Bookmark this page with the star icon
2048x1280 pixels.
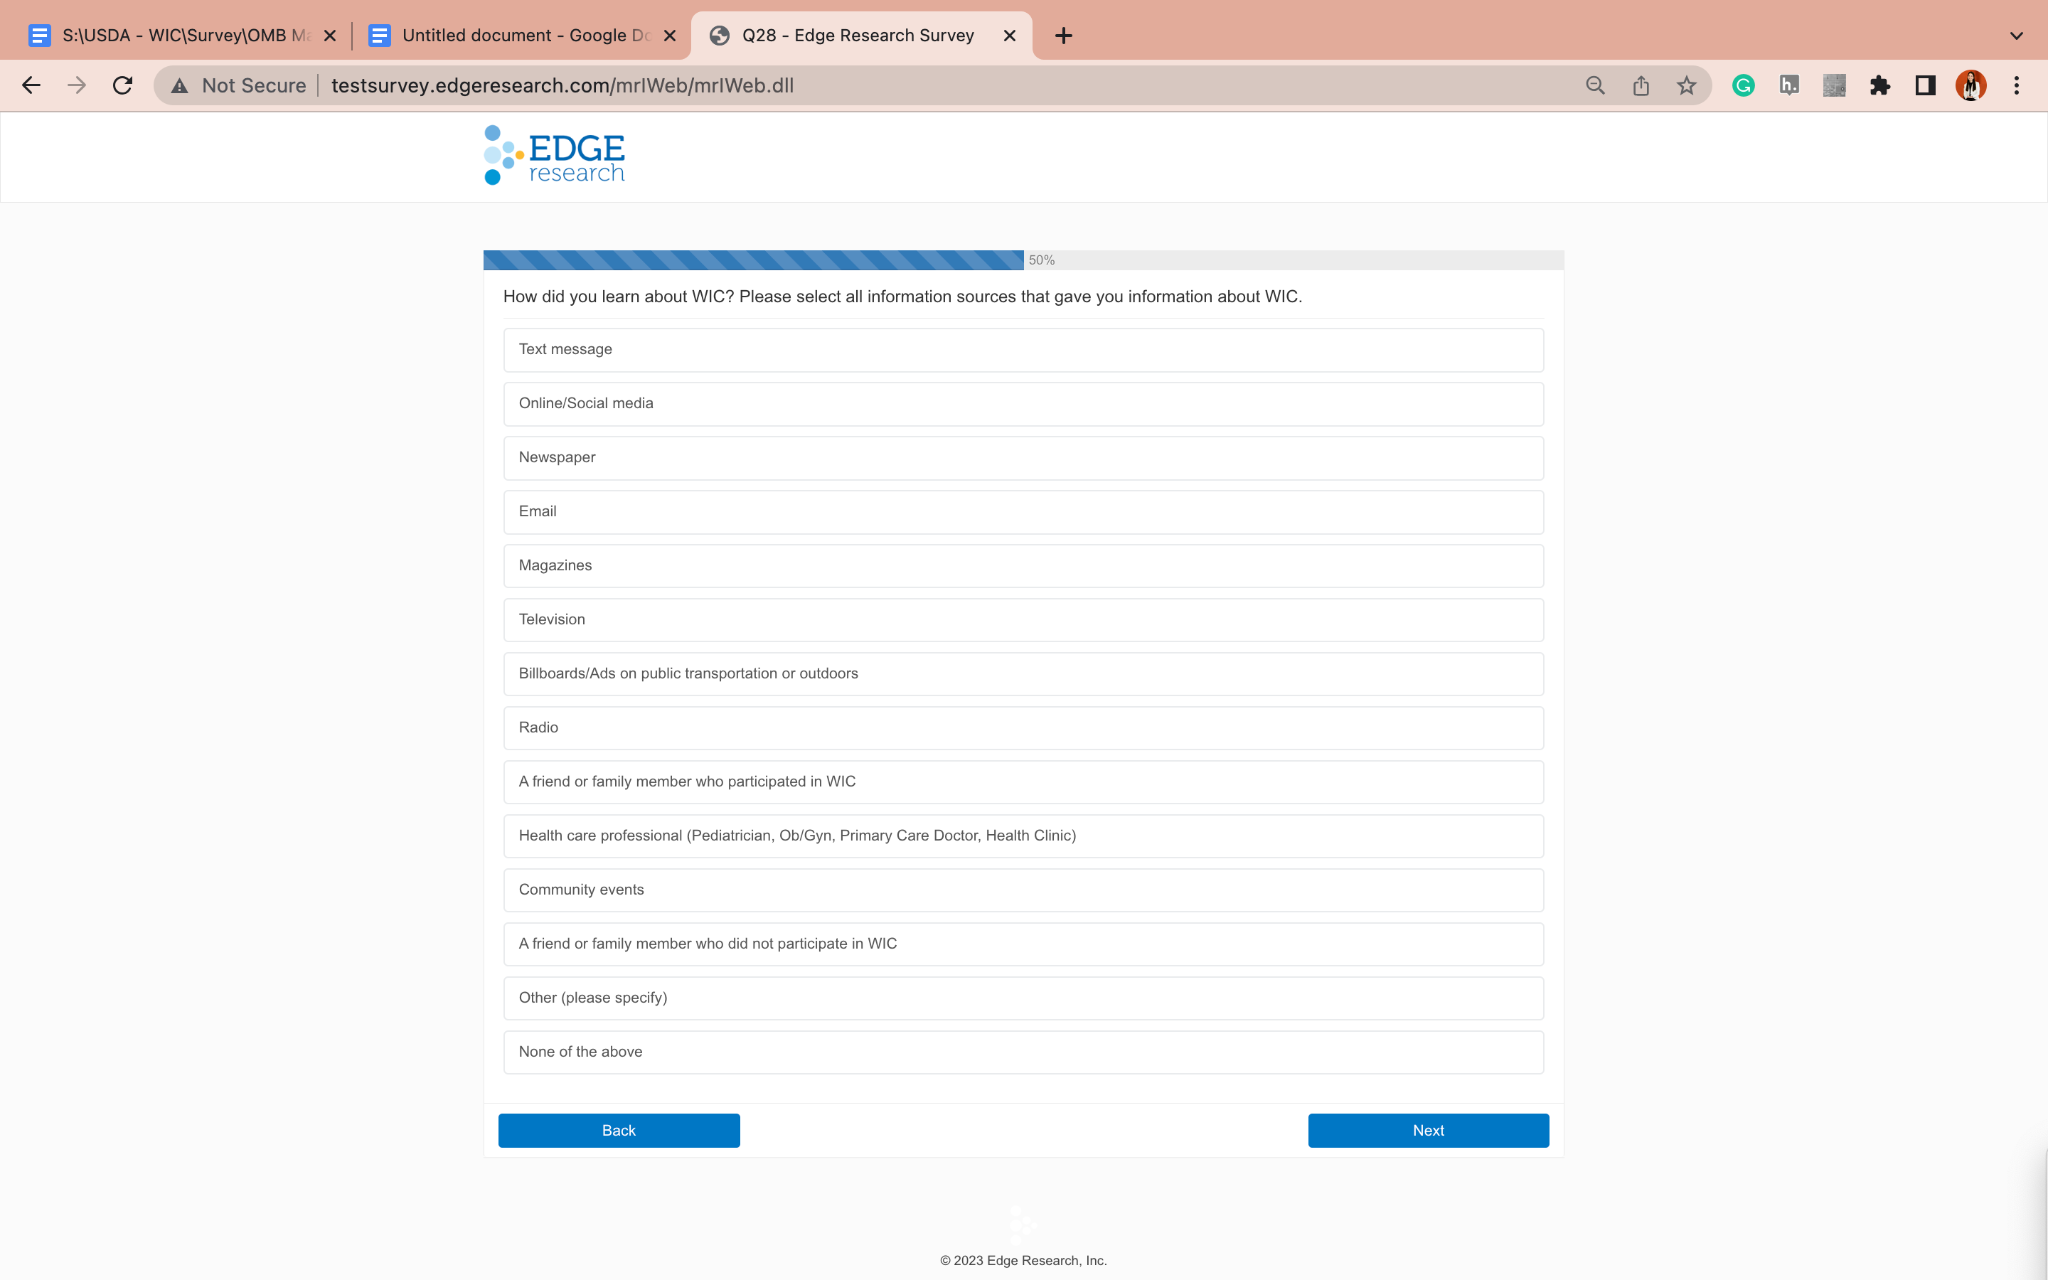tap(1686, 85)
